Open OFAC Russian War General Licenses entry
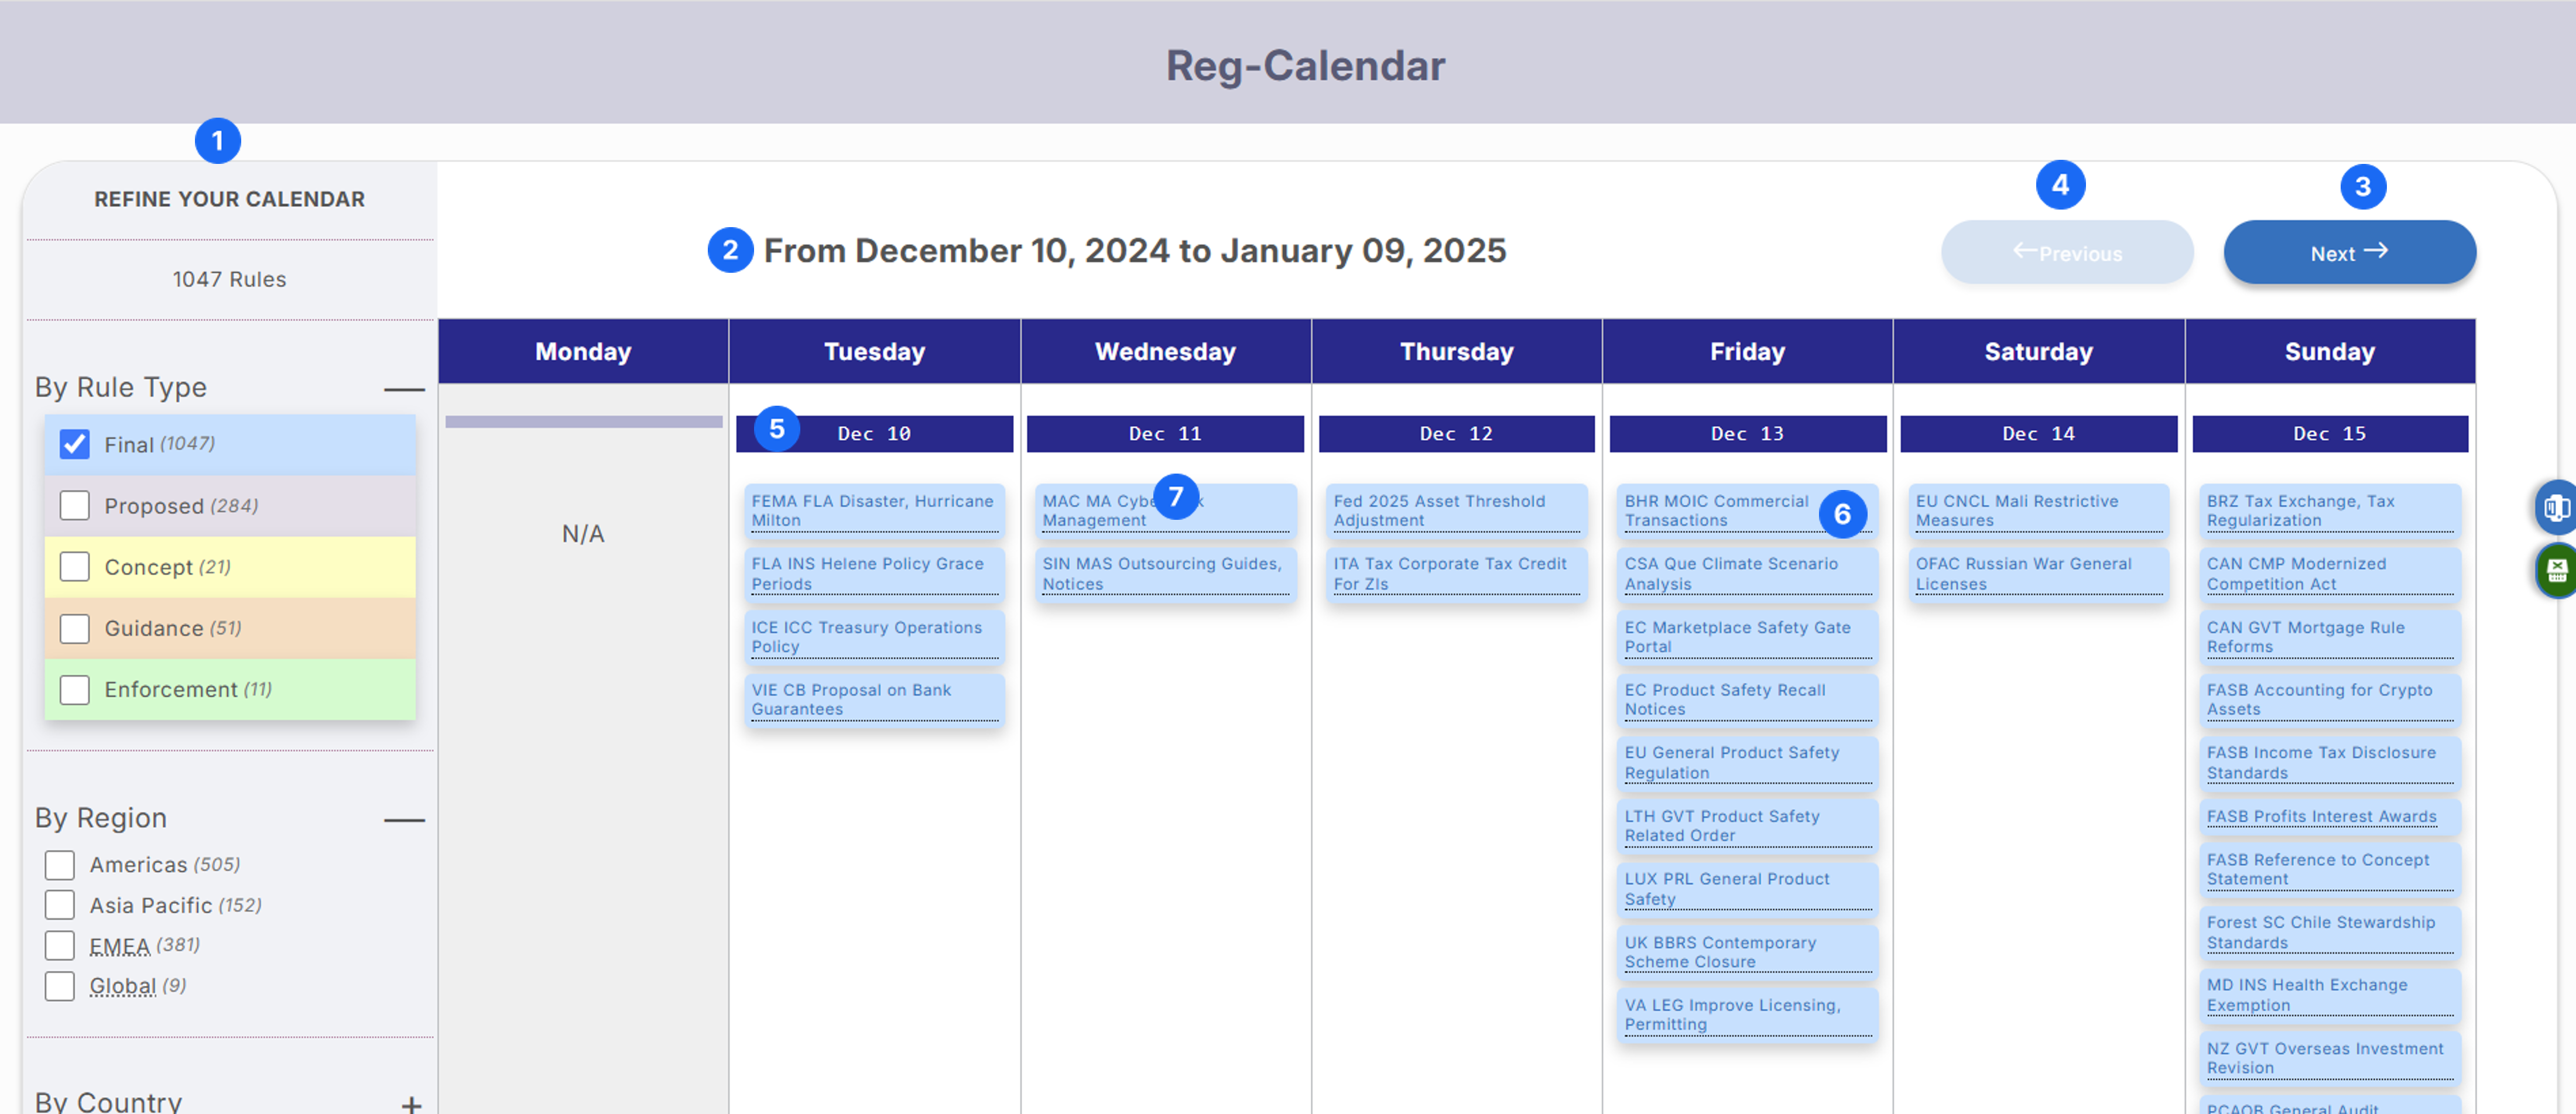 point(2023,573)
